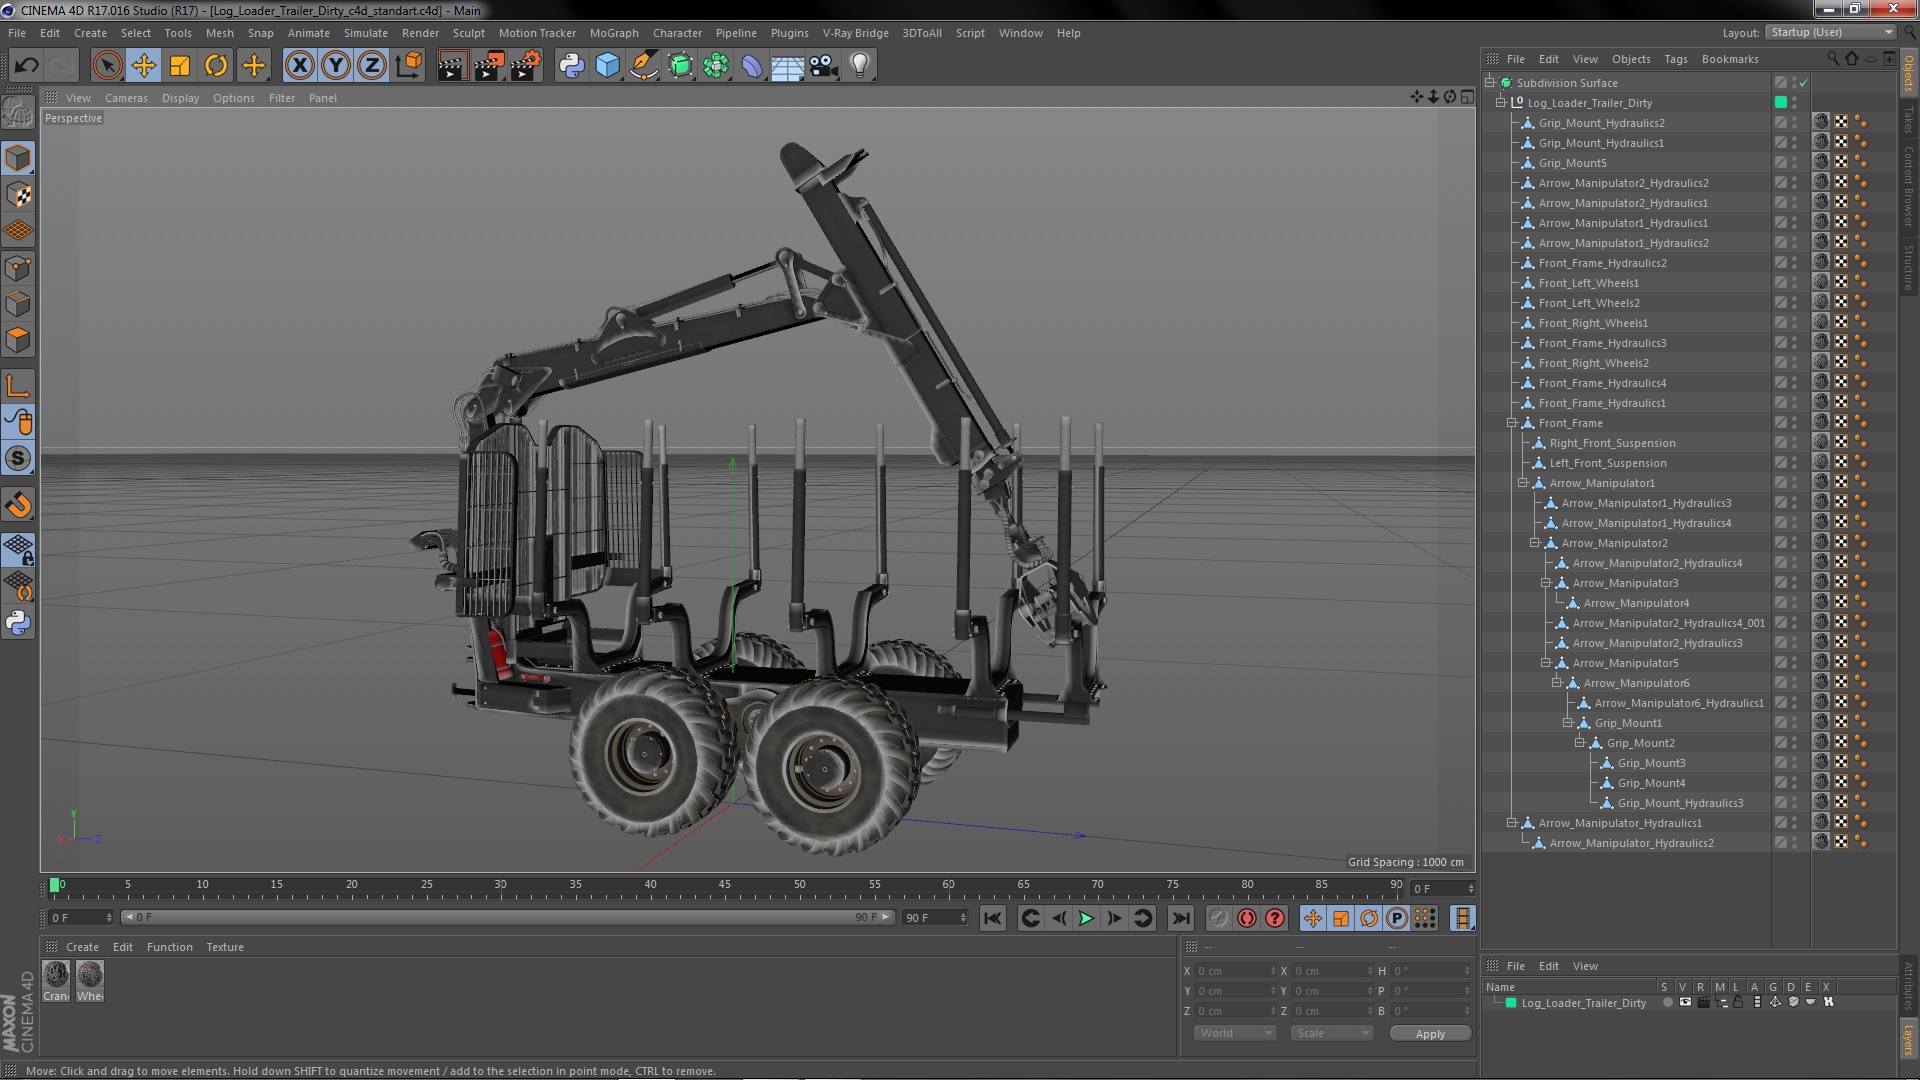
Task: Enable Axis mode L icon
Action: point(18,386)
